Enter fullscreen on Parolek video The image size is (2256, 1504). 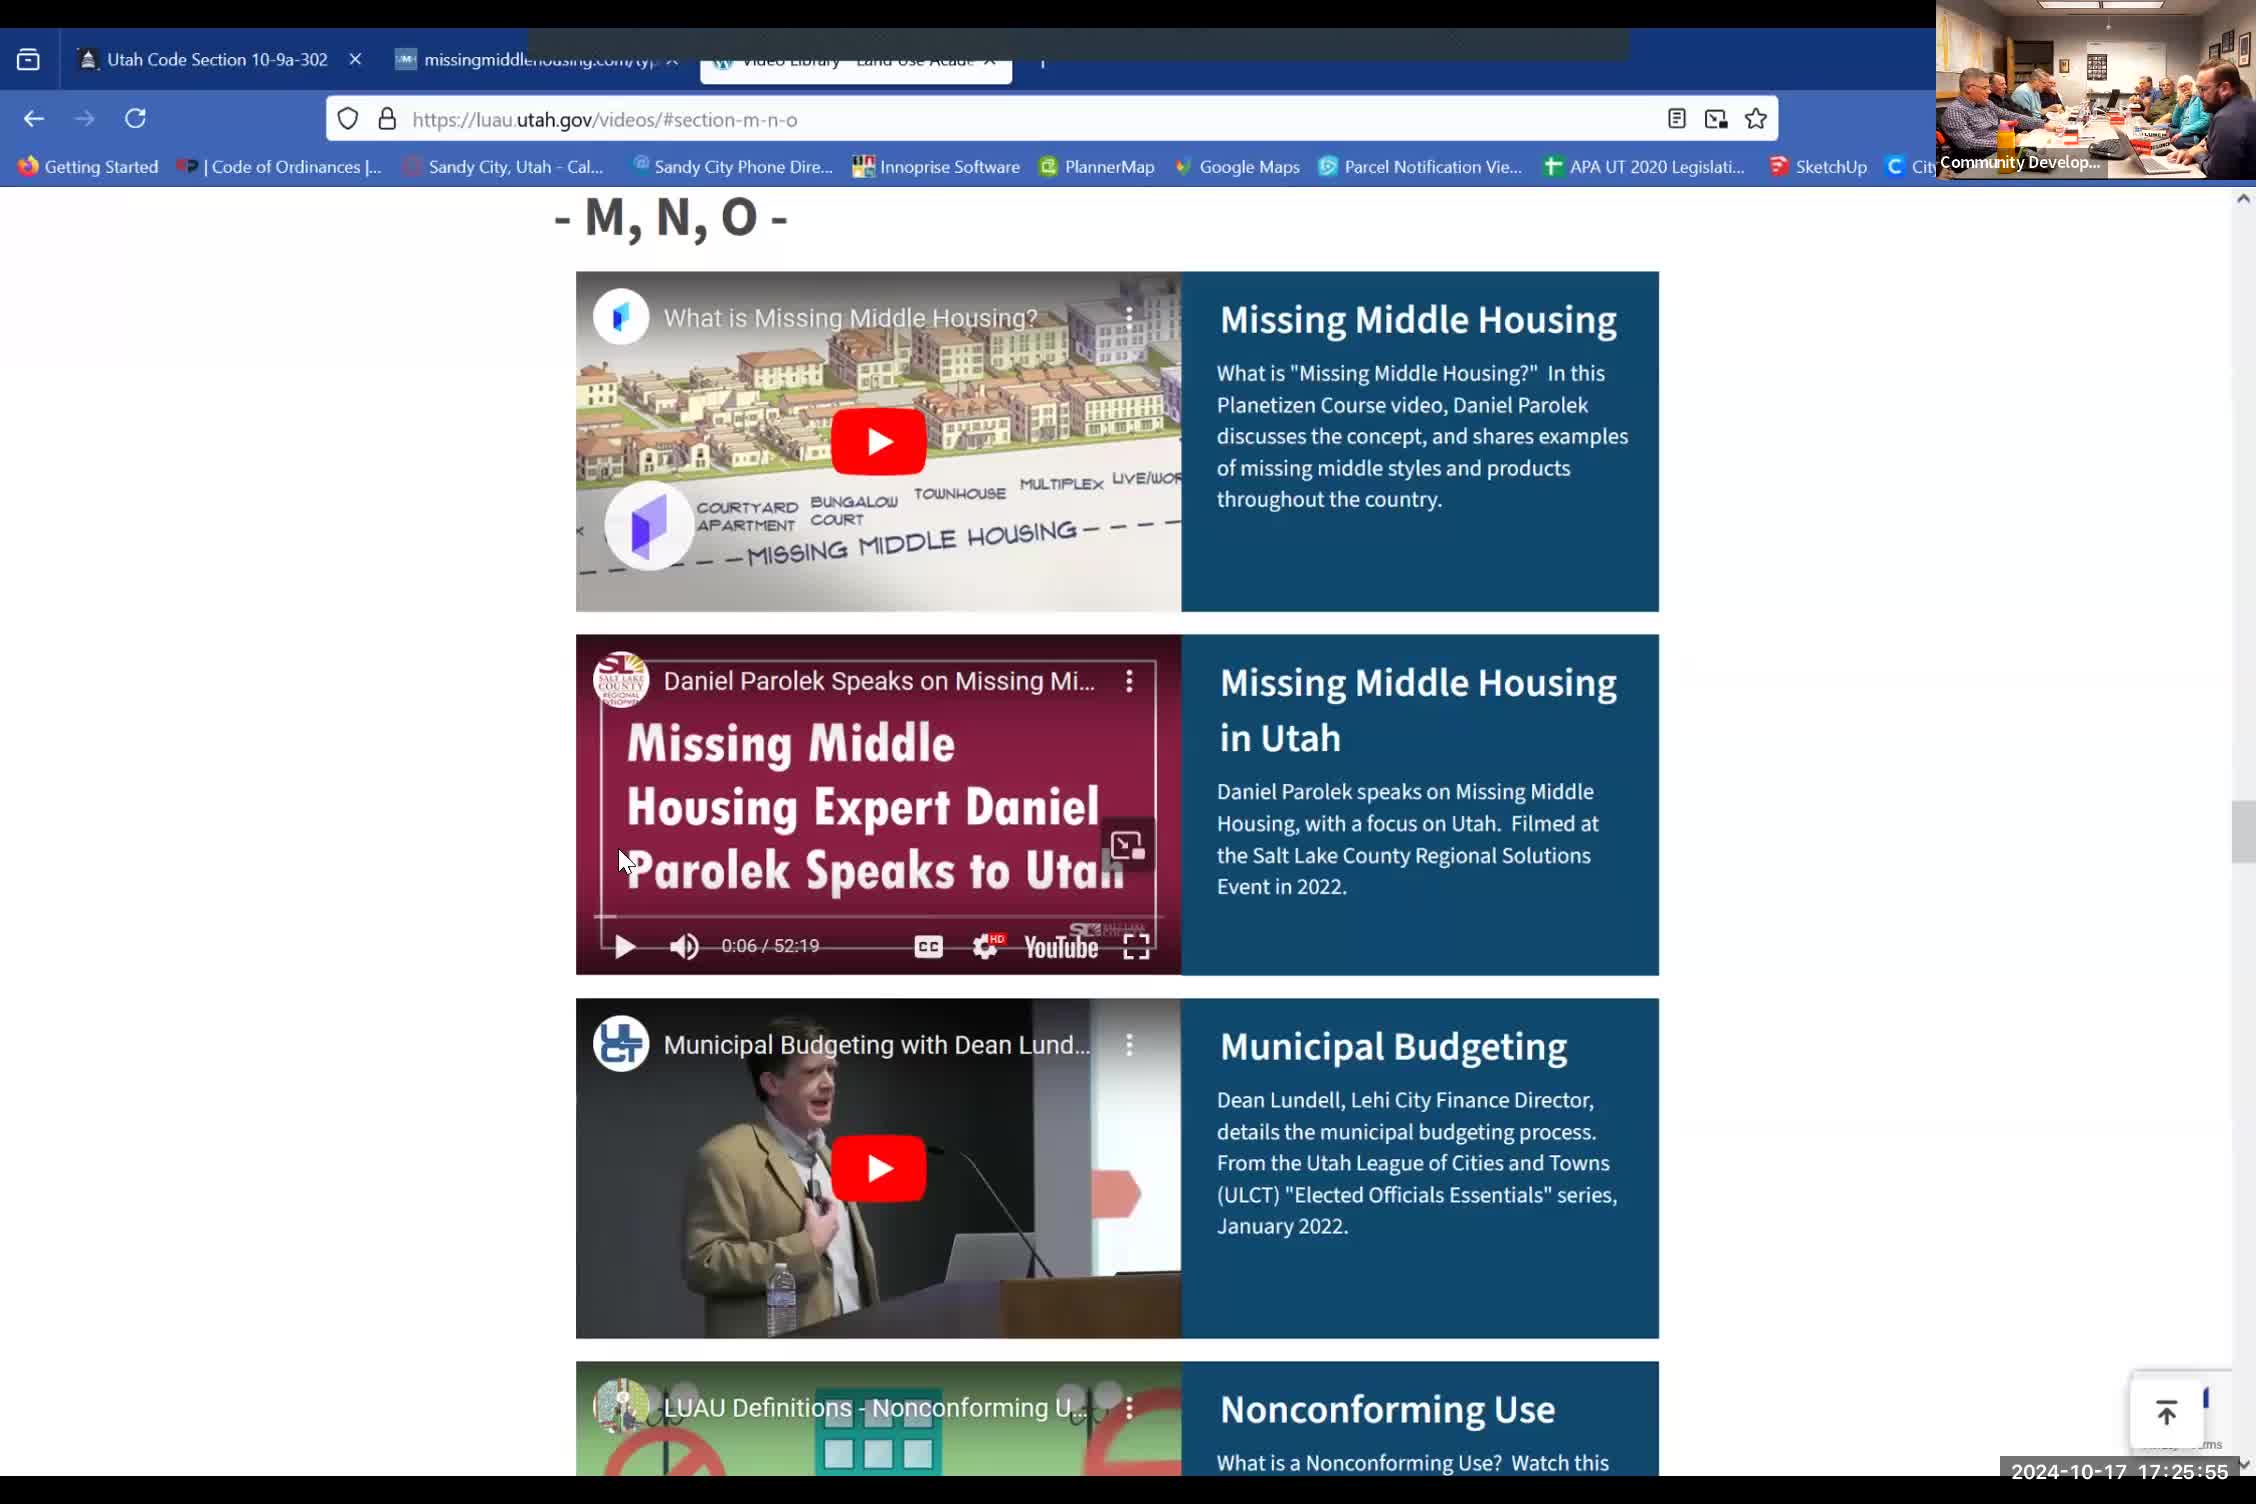coord(1136,946)
